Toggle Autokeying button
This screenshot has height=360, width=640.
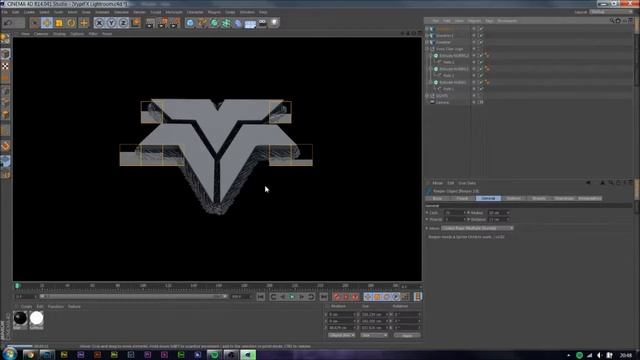click(346, 297)
